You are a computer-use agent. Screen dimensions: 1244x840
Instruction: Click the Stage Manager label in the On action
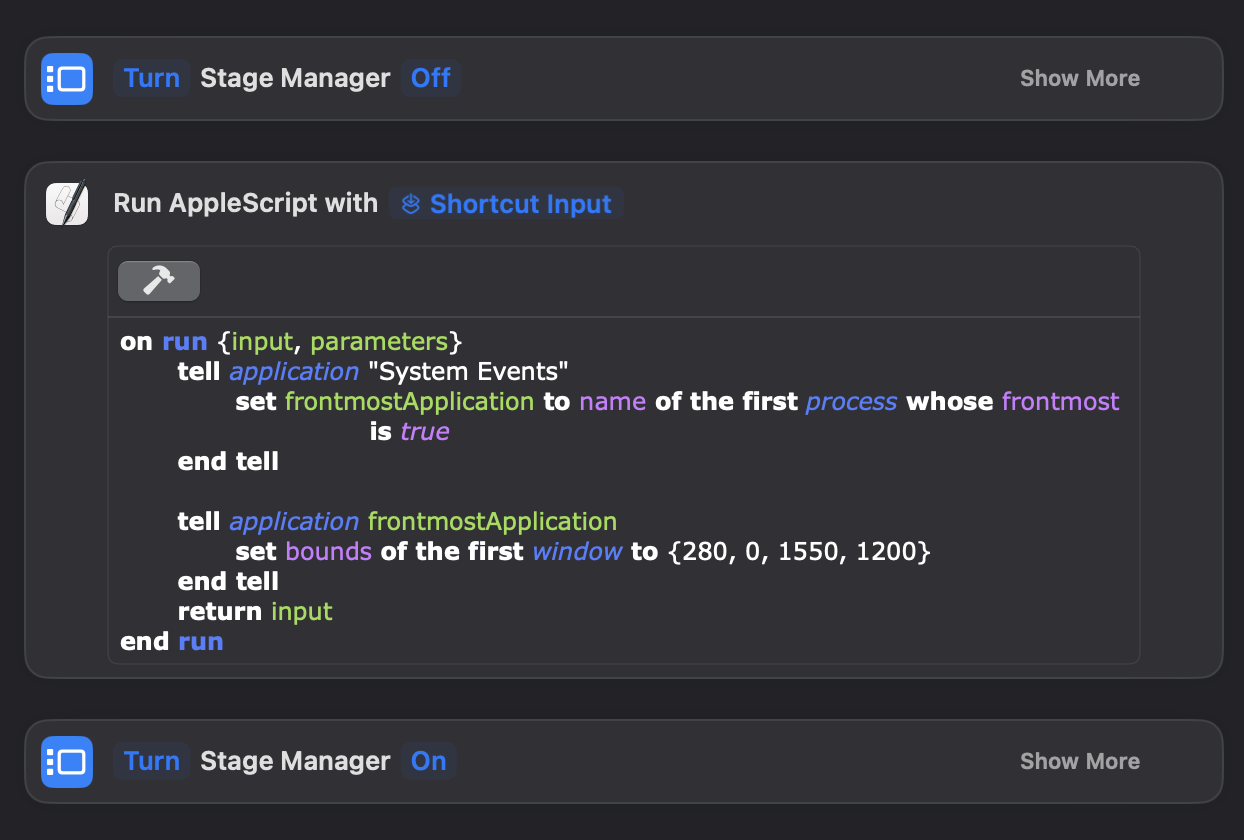295,761
